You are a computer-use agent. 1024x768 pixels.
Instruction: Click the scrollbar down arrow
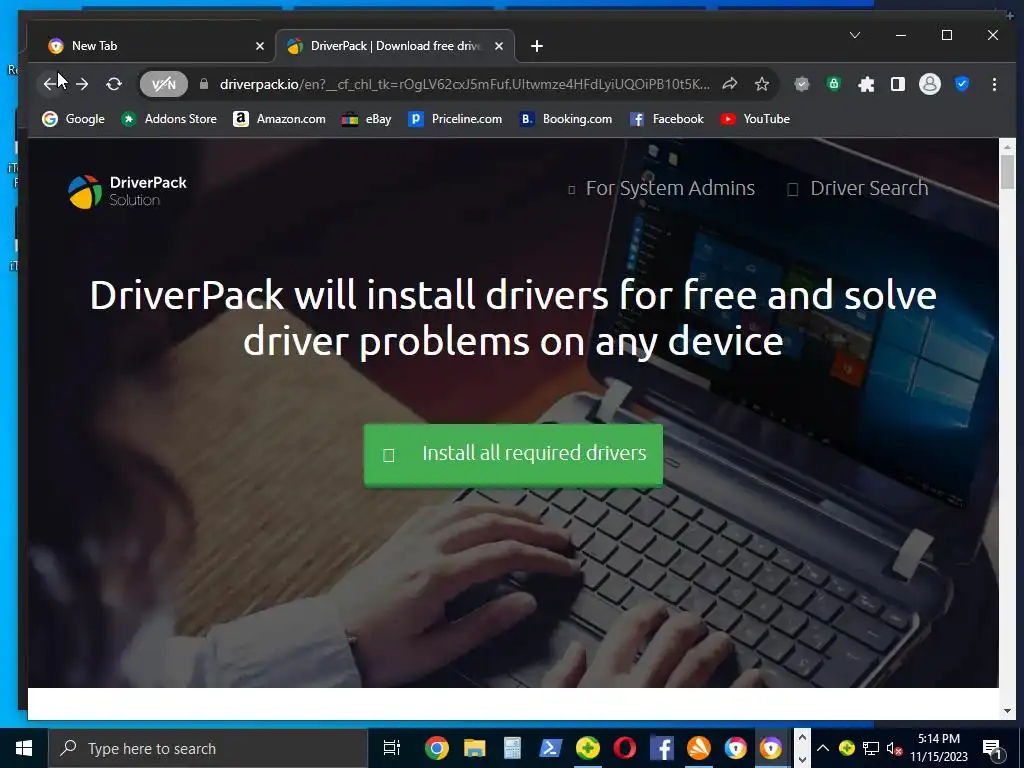pos(1008,711)
